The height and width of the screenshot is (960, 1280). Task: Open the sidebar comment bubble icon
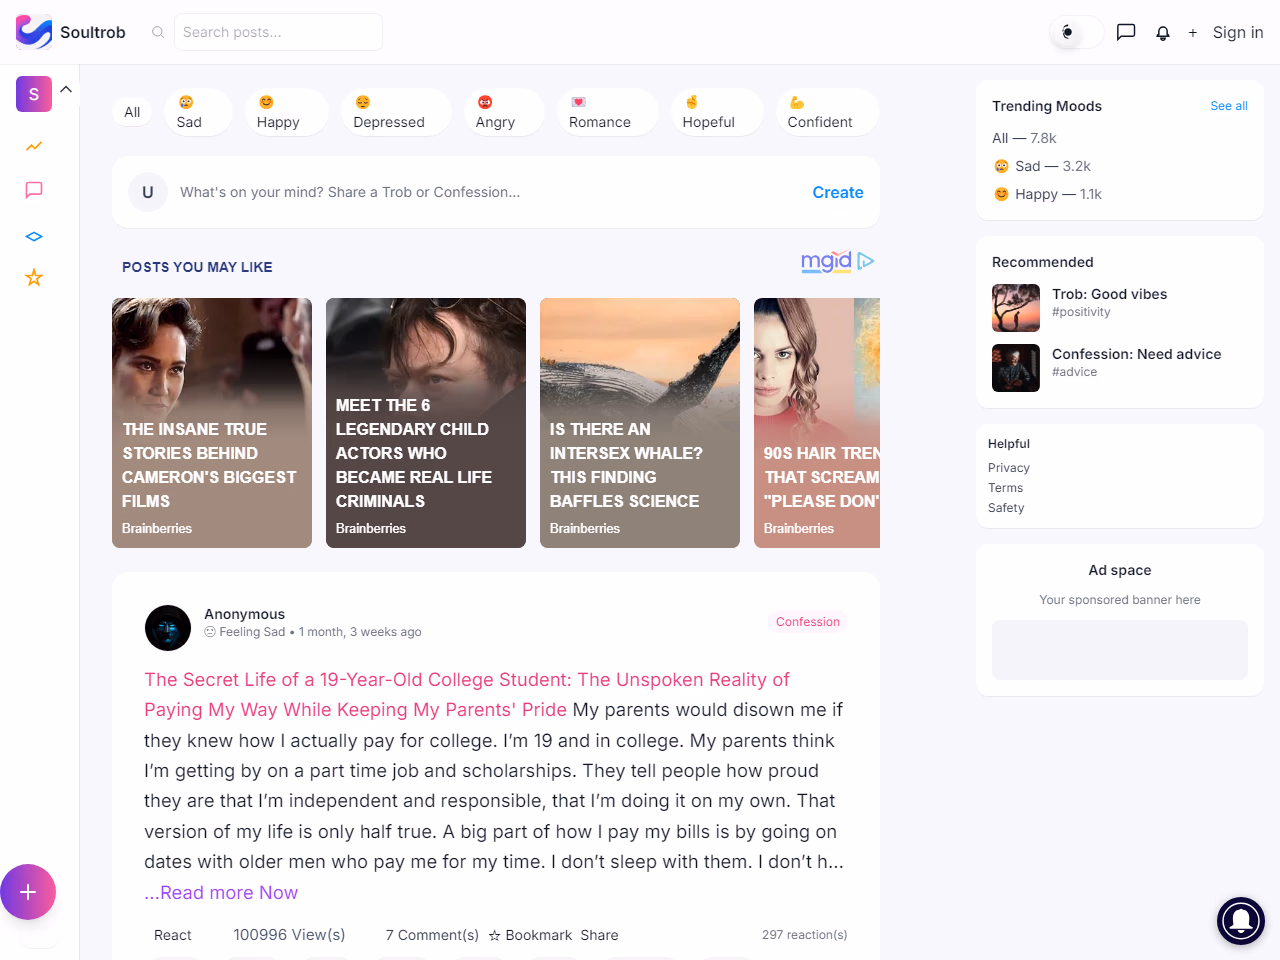click(x=34, y=190)
